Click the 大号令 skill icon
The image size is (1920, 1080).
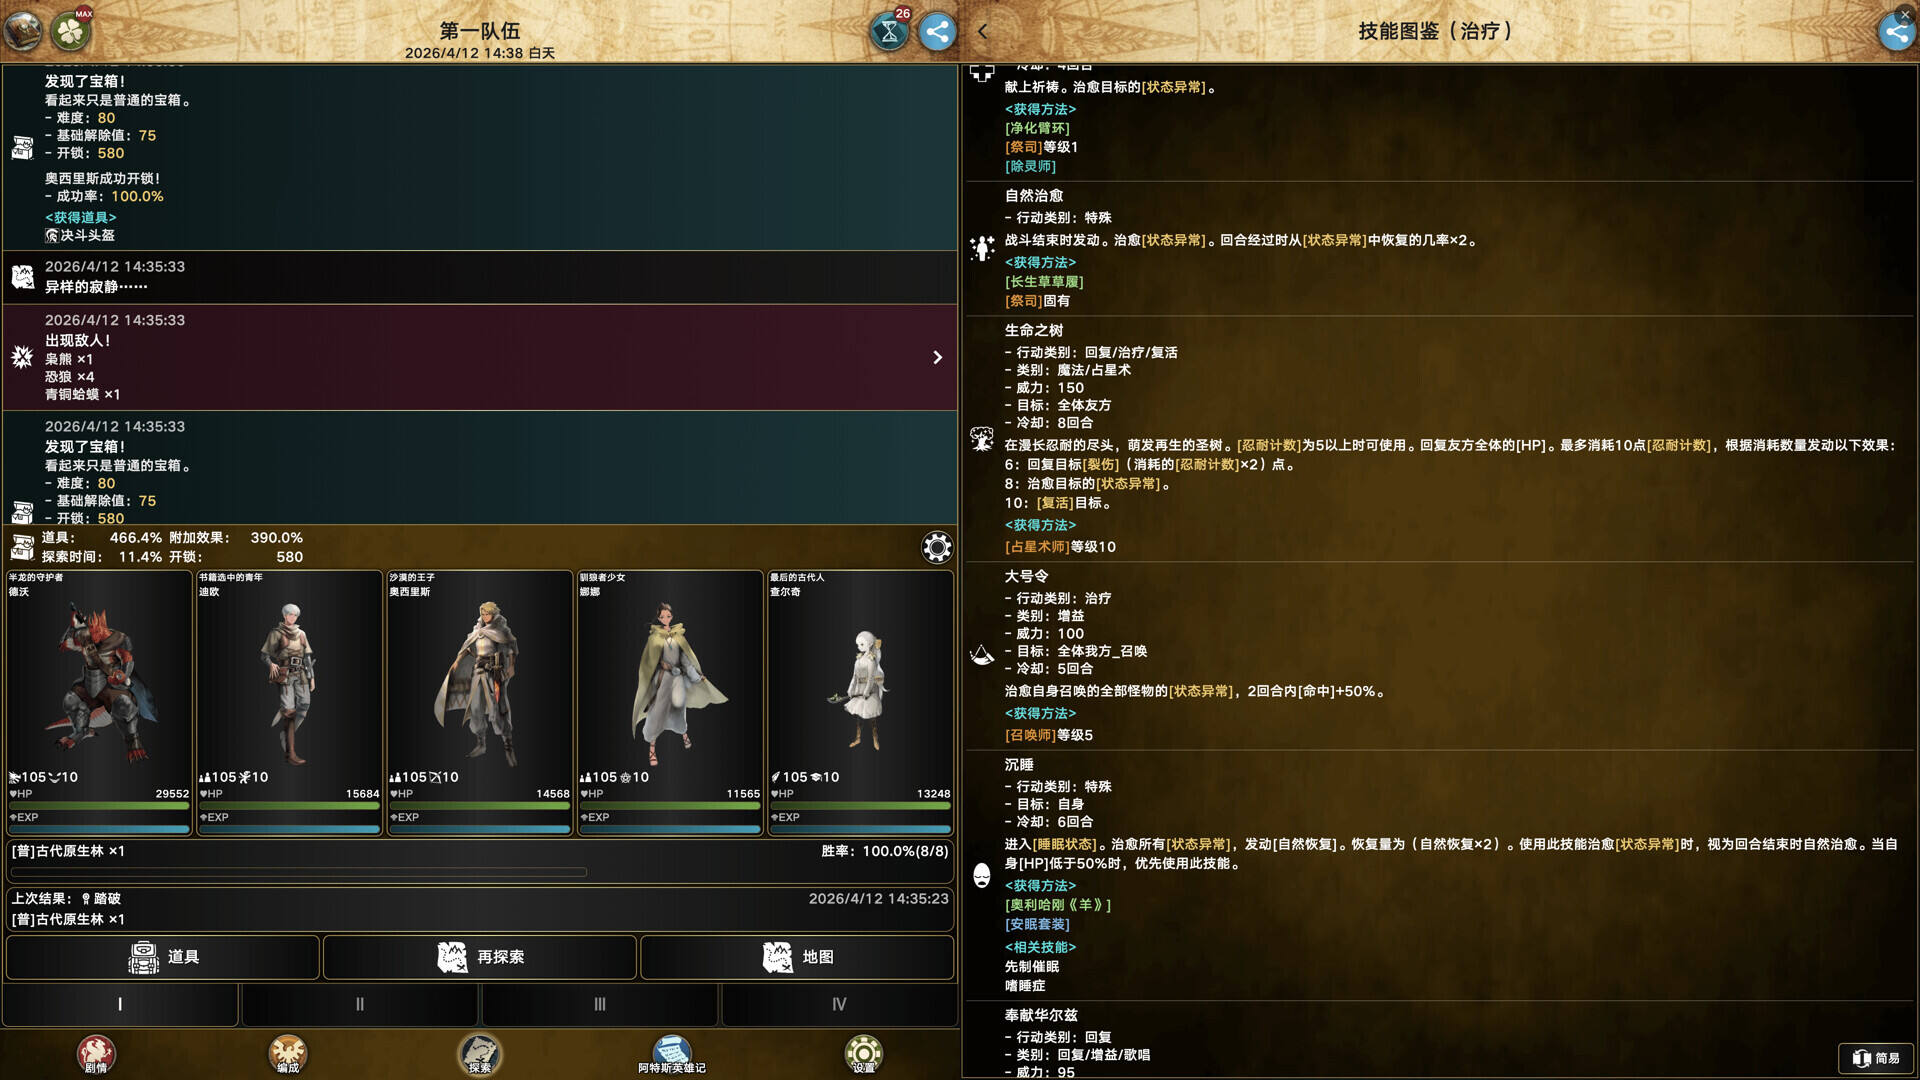pos(982,655)
